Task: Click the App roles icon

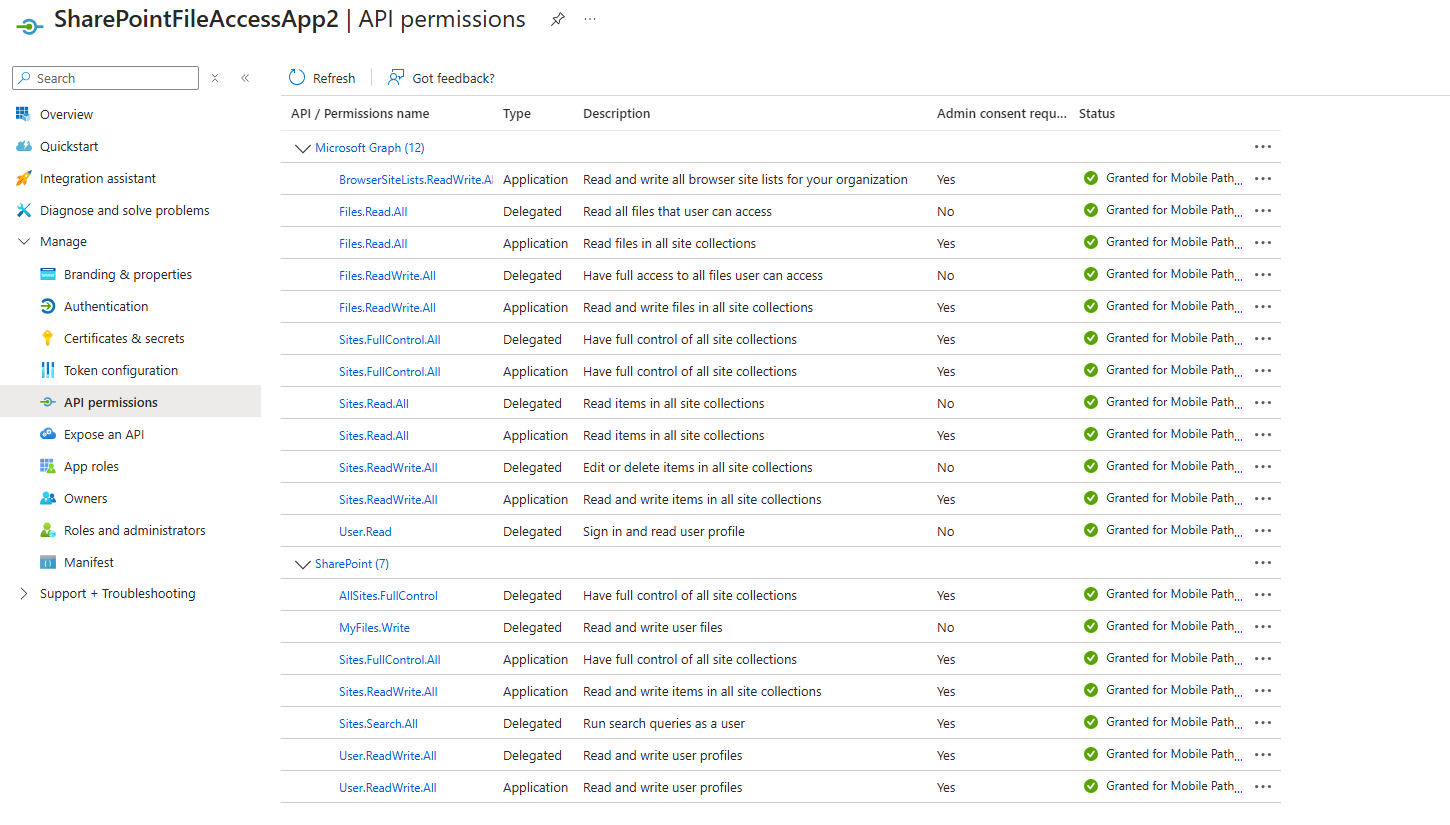Action: [47, 466]
